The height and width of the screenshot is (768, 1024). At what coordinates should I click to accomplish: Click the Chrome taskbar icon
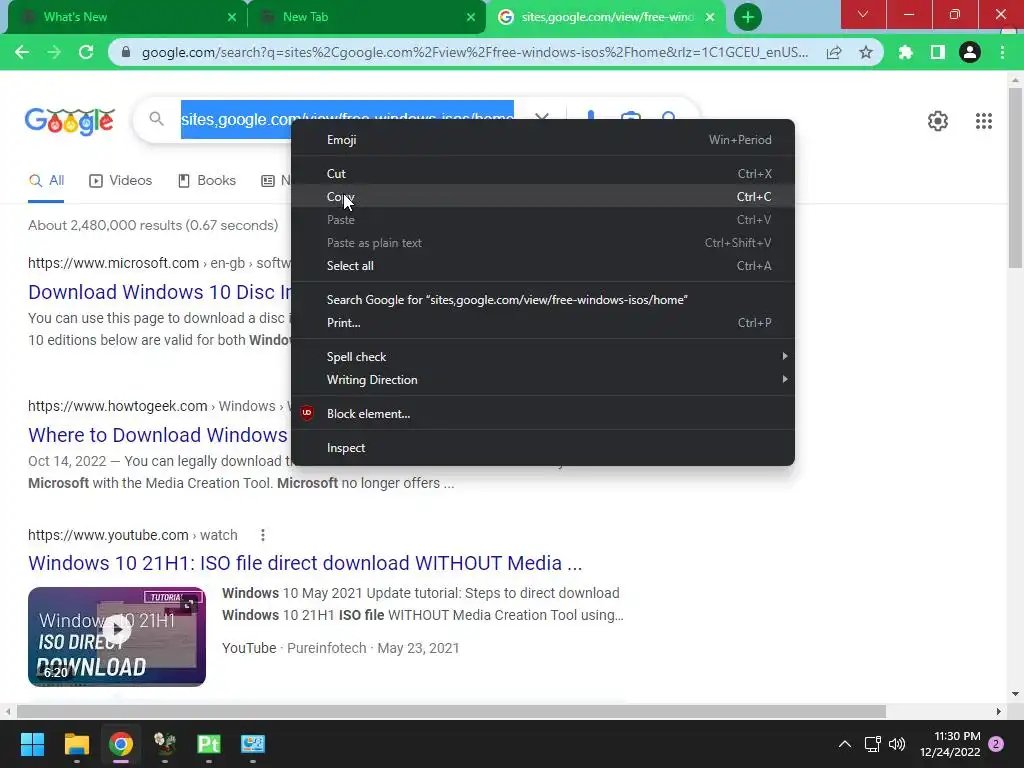(121, 744)
